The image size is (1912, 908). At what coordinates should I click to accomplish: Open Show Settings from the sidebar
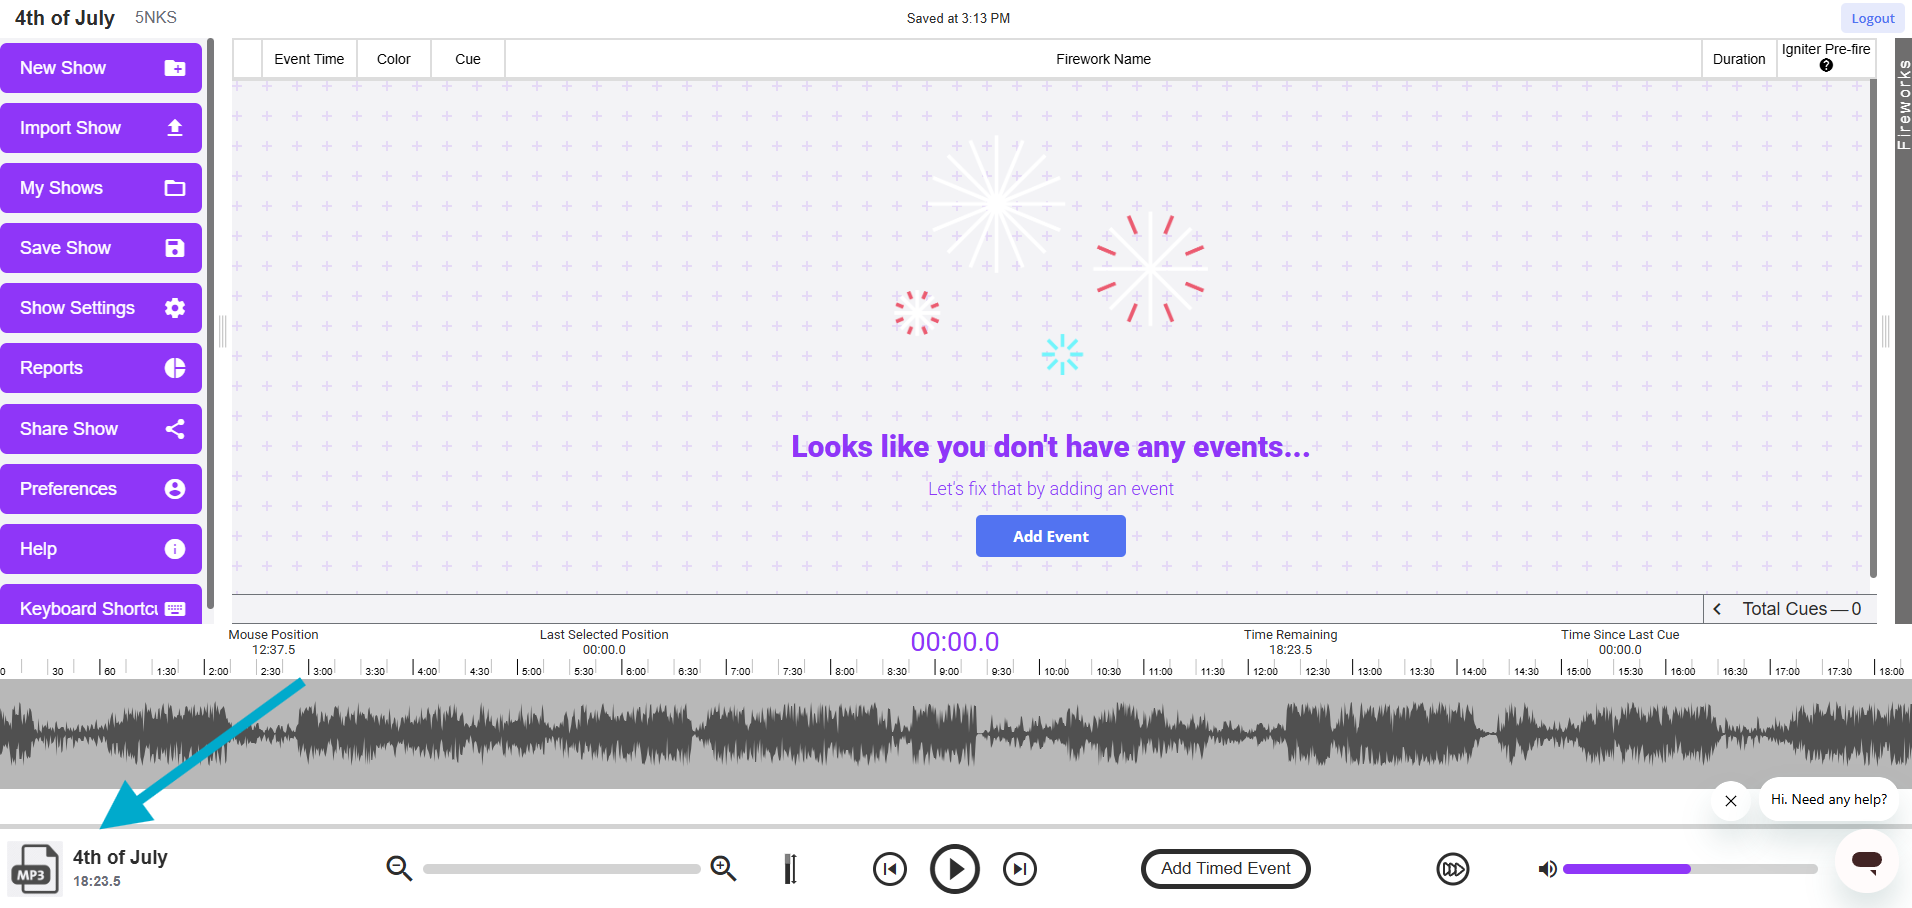click(100, 307)
